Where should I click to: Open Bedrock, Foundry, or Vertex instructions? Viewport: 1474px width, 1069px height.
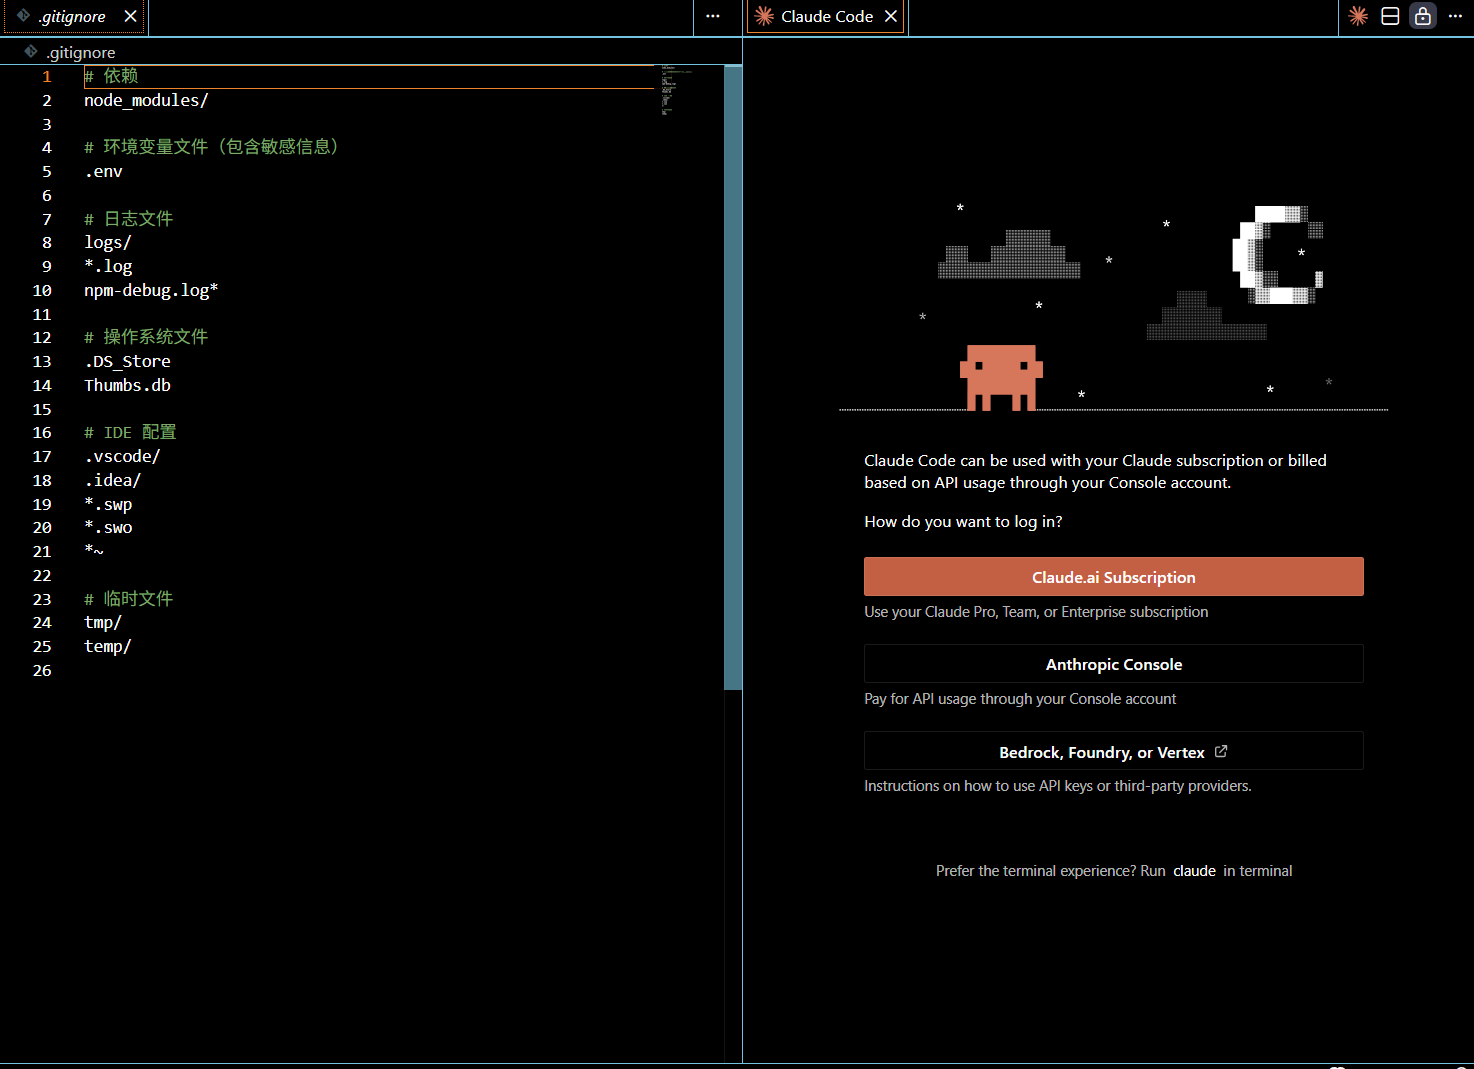click(1113, 751)
